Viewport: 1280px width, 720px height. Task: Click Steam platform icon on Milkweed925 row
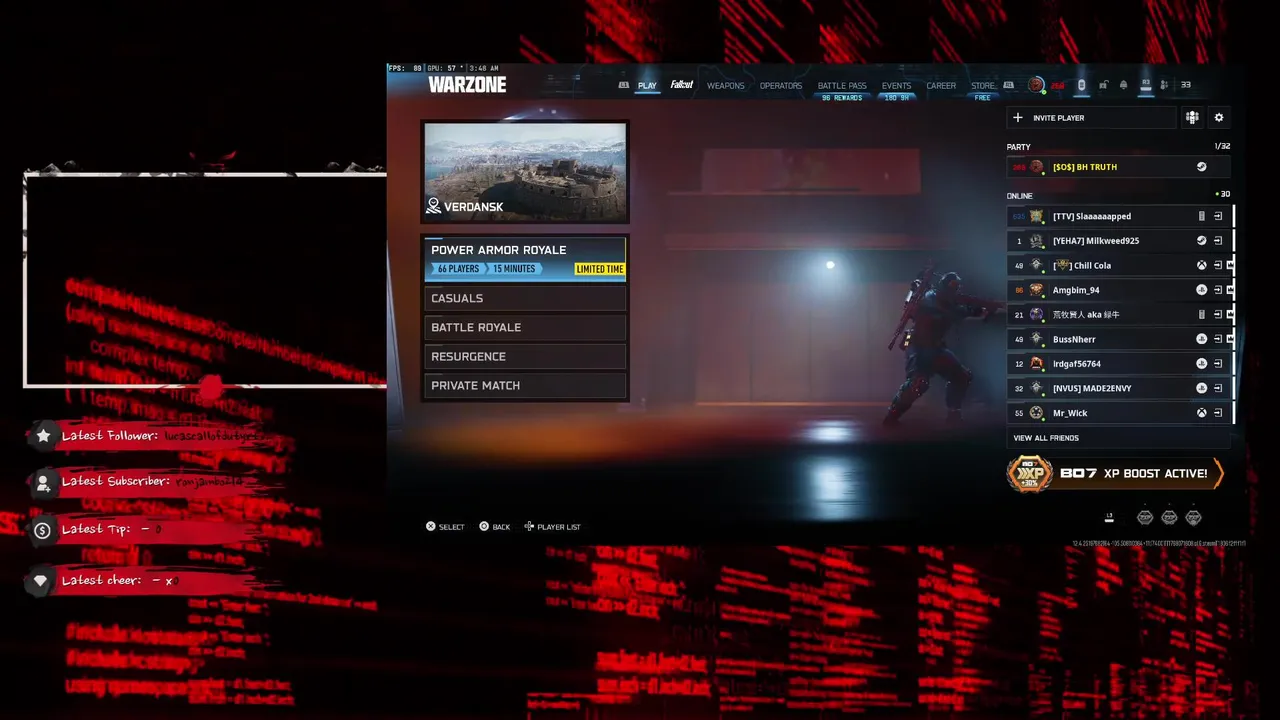pos(1202,241)
